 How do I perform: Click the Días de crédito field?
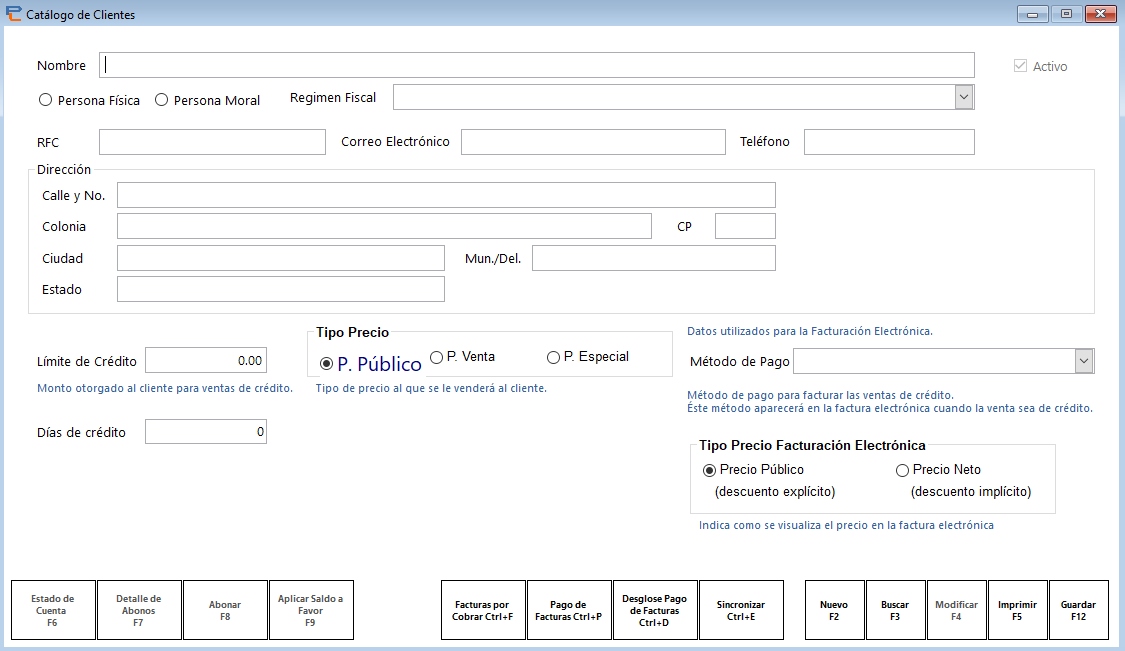[206, 431]
